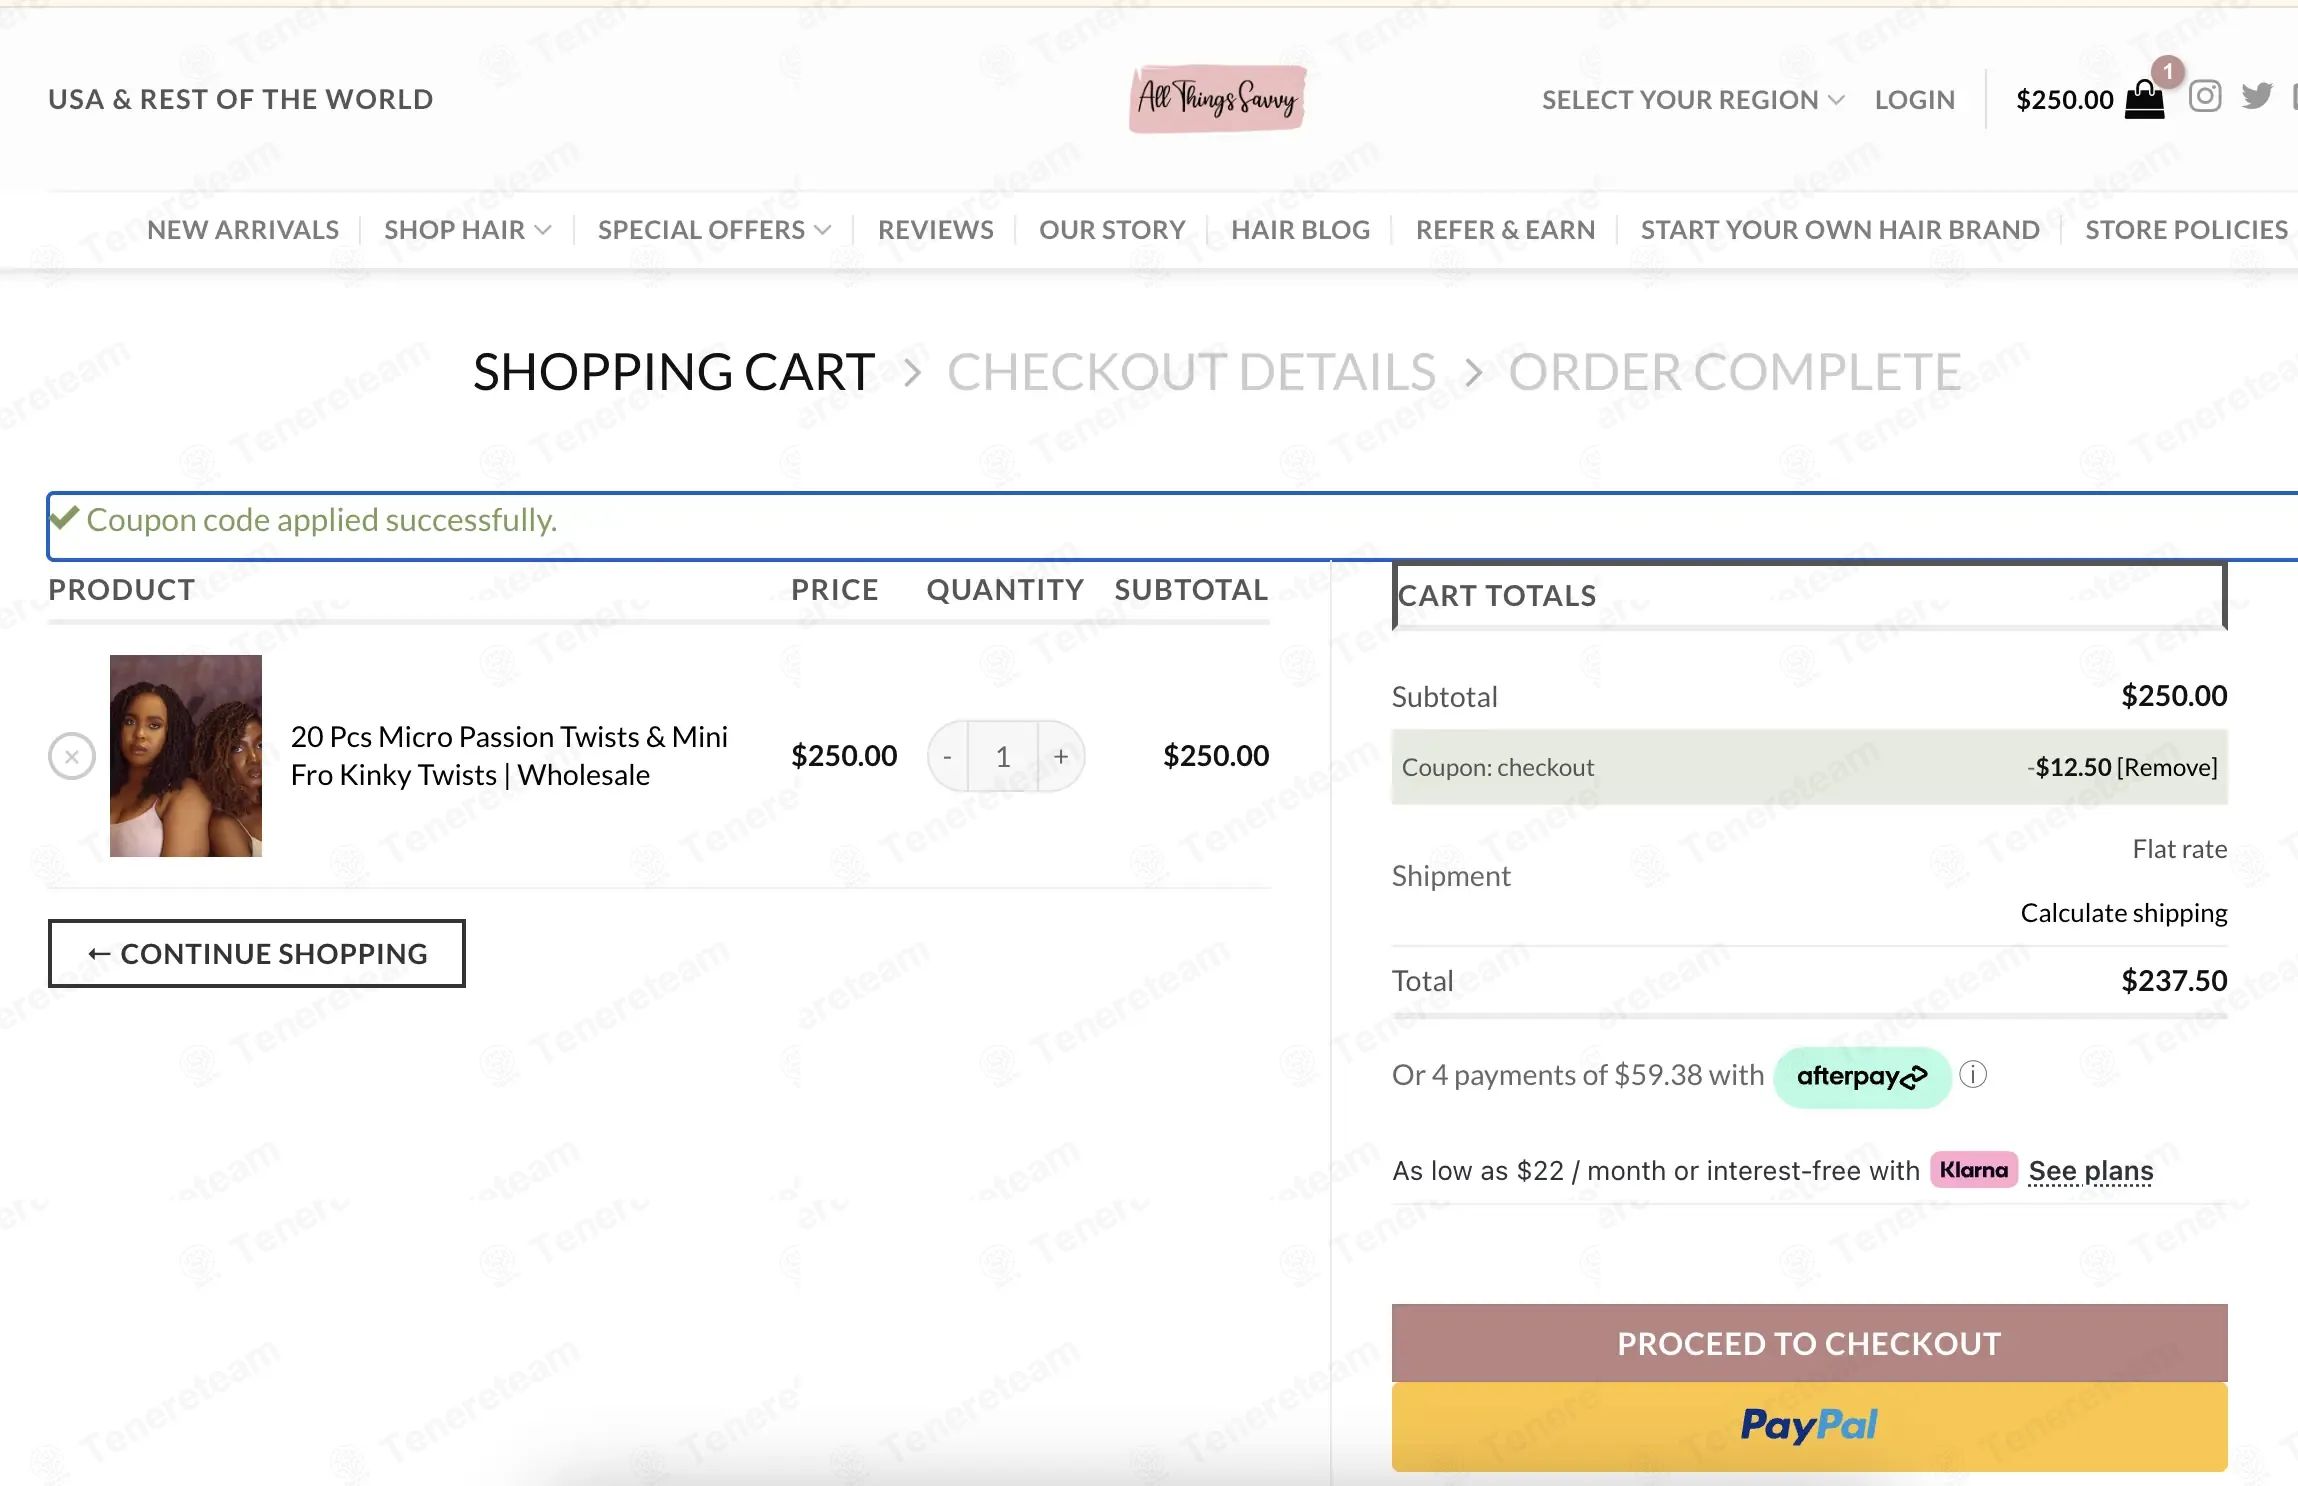Visit the Instagram profile icon

click(x=2205, y=96)
